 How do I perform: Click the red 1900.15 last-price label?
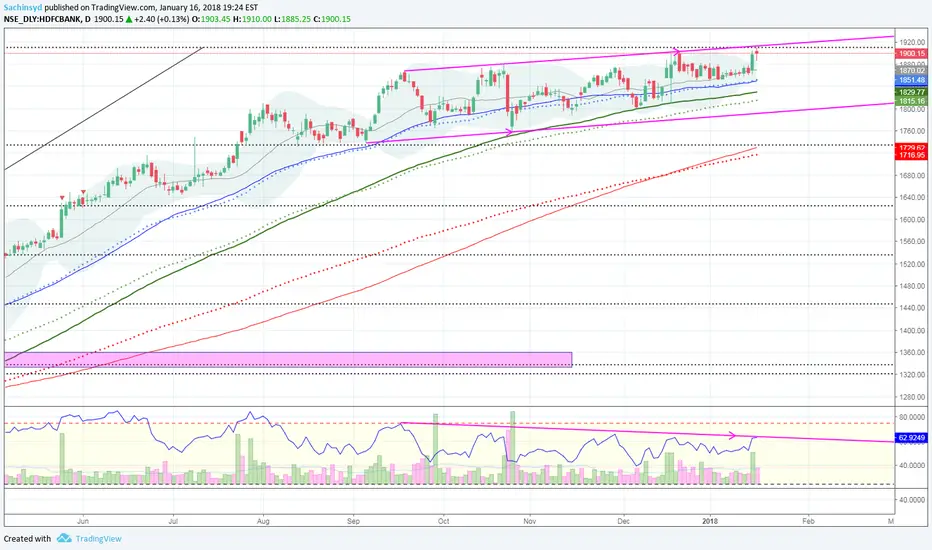(911, 54)
